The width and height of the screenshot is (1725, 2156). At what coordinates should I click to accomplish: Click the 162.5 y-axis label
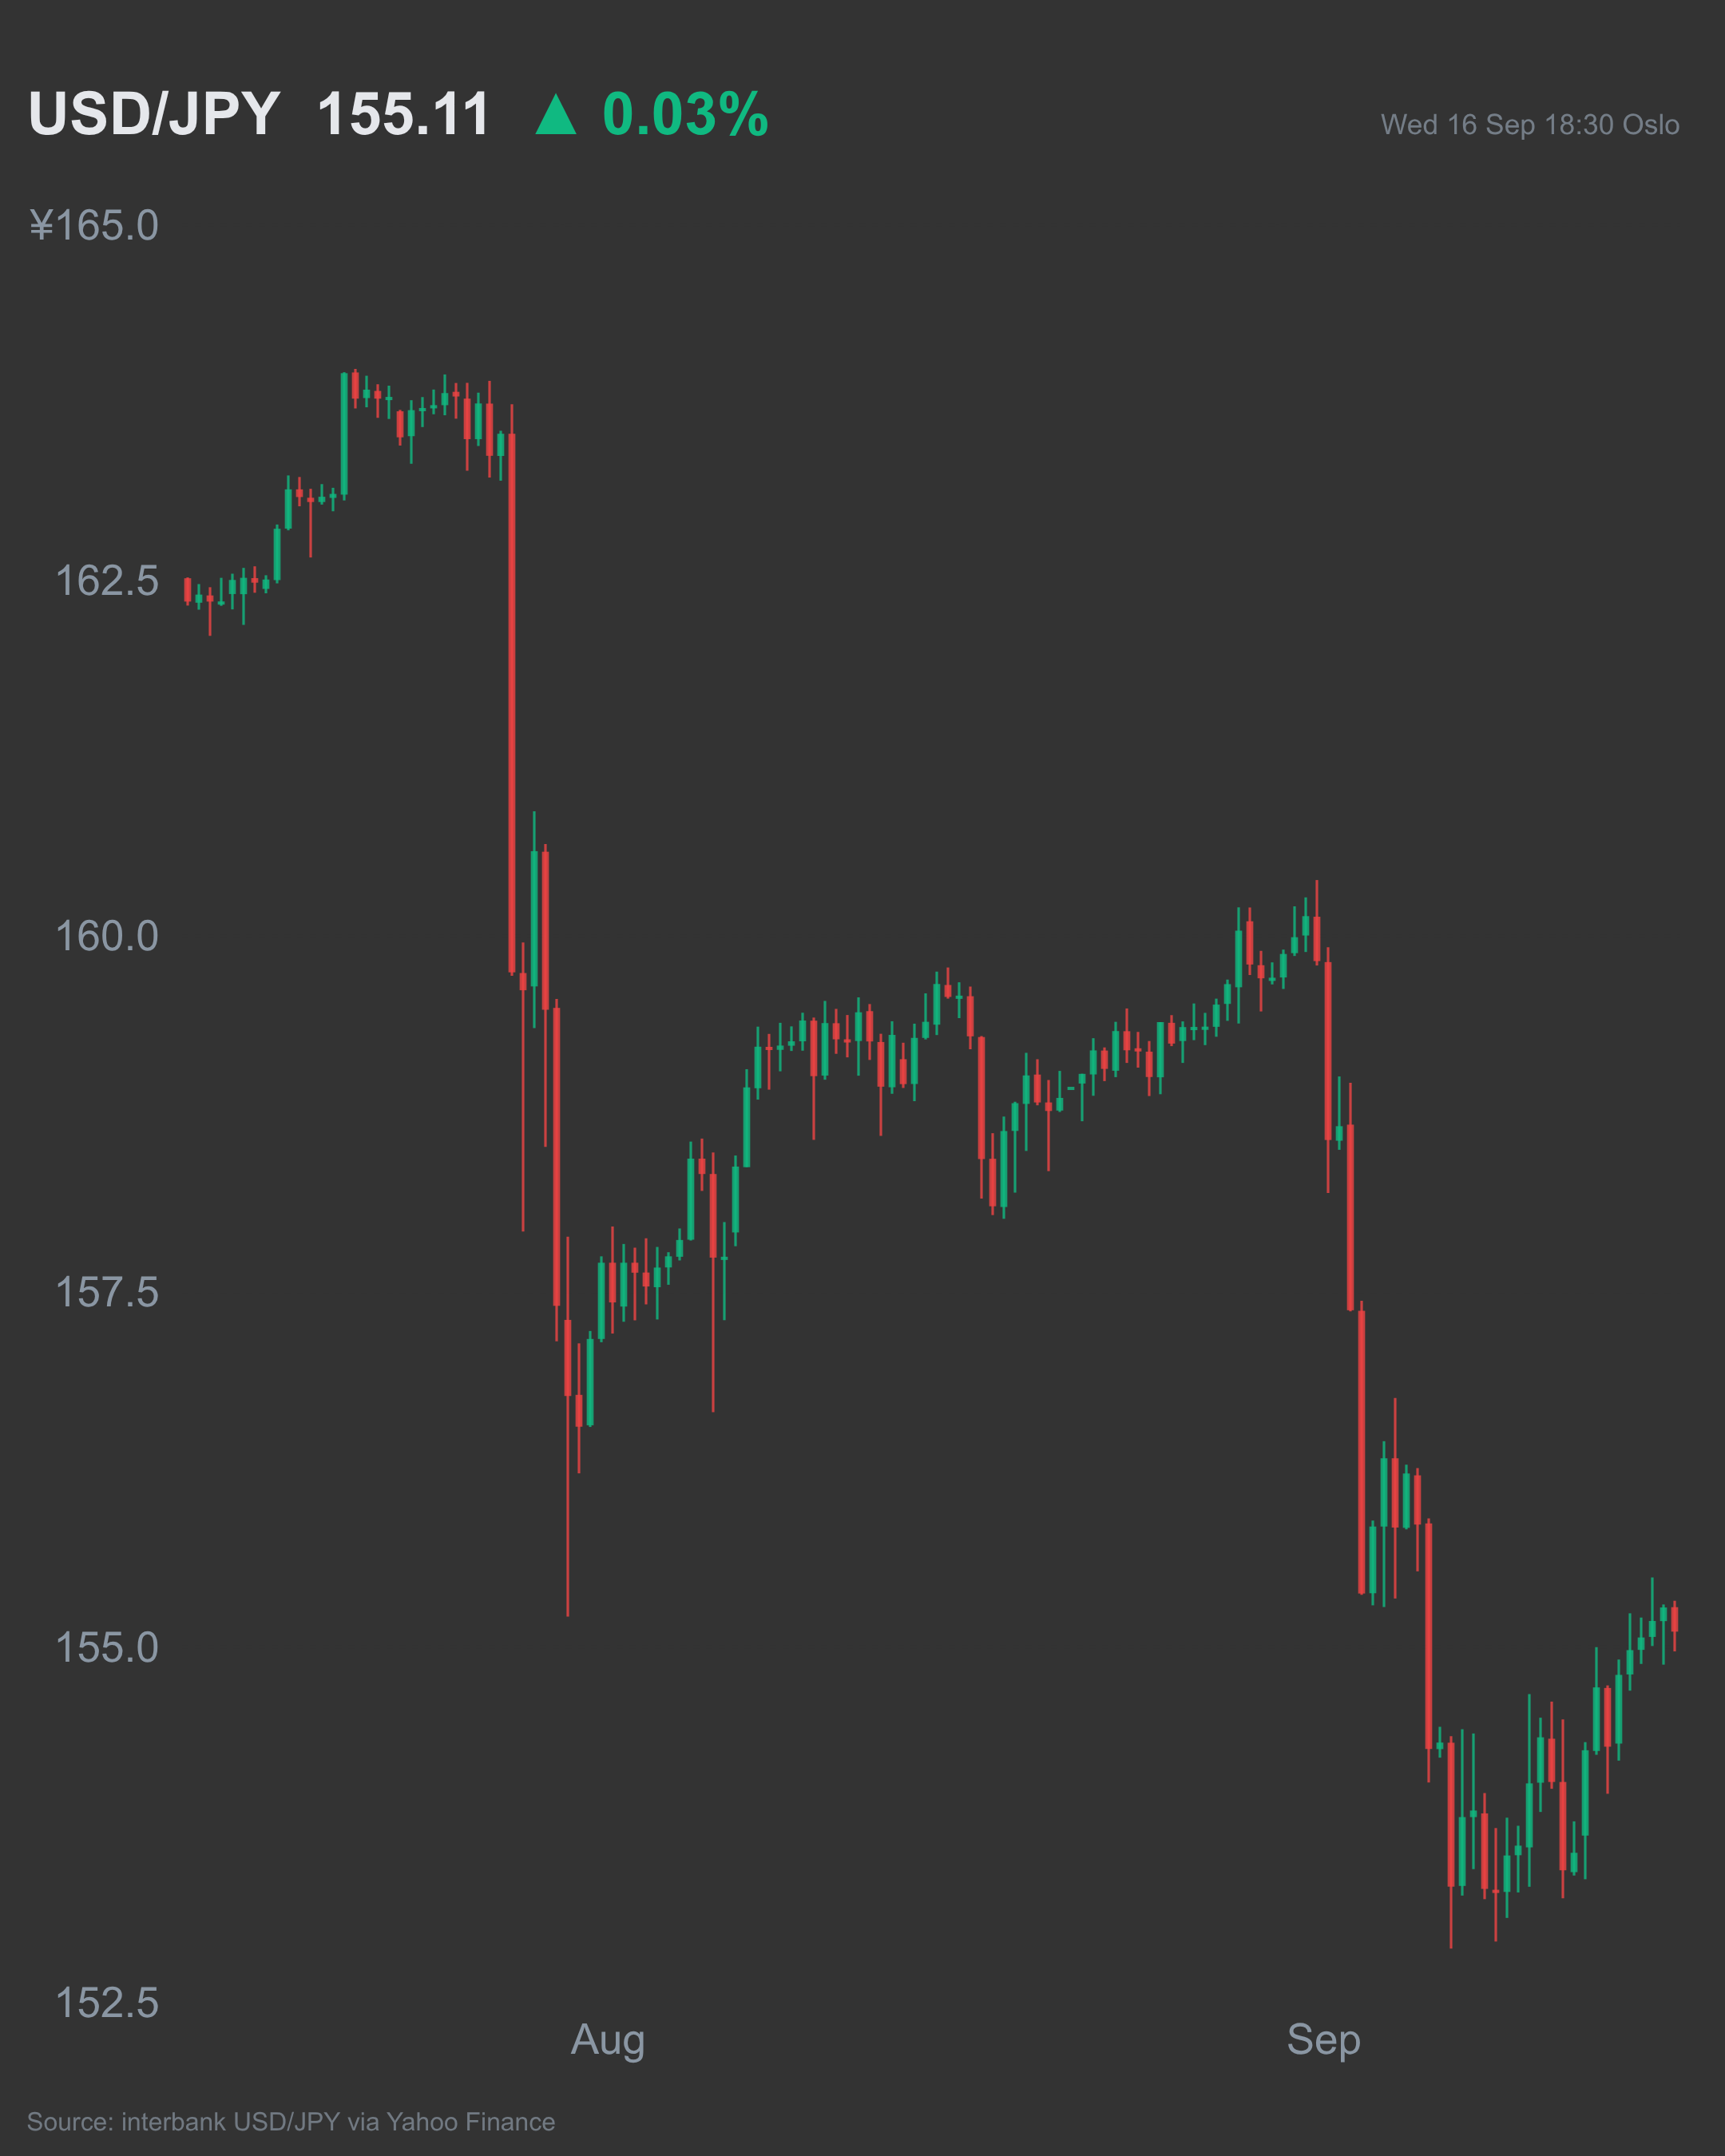coord(107,581)
